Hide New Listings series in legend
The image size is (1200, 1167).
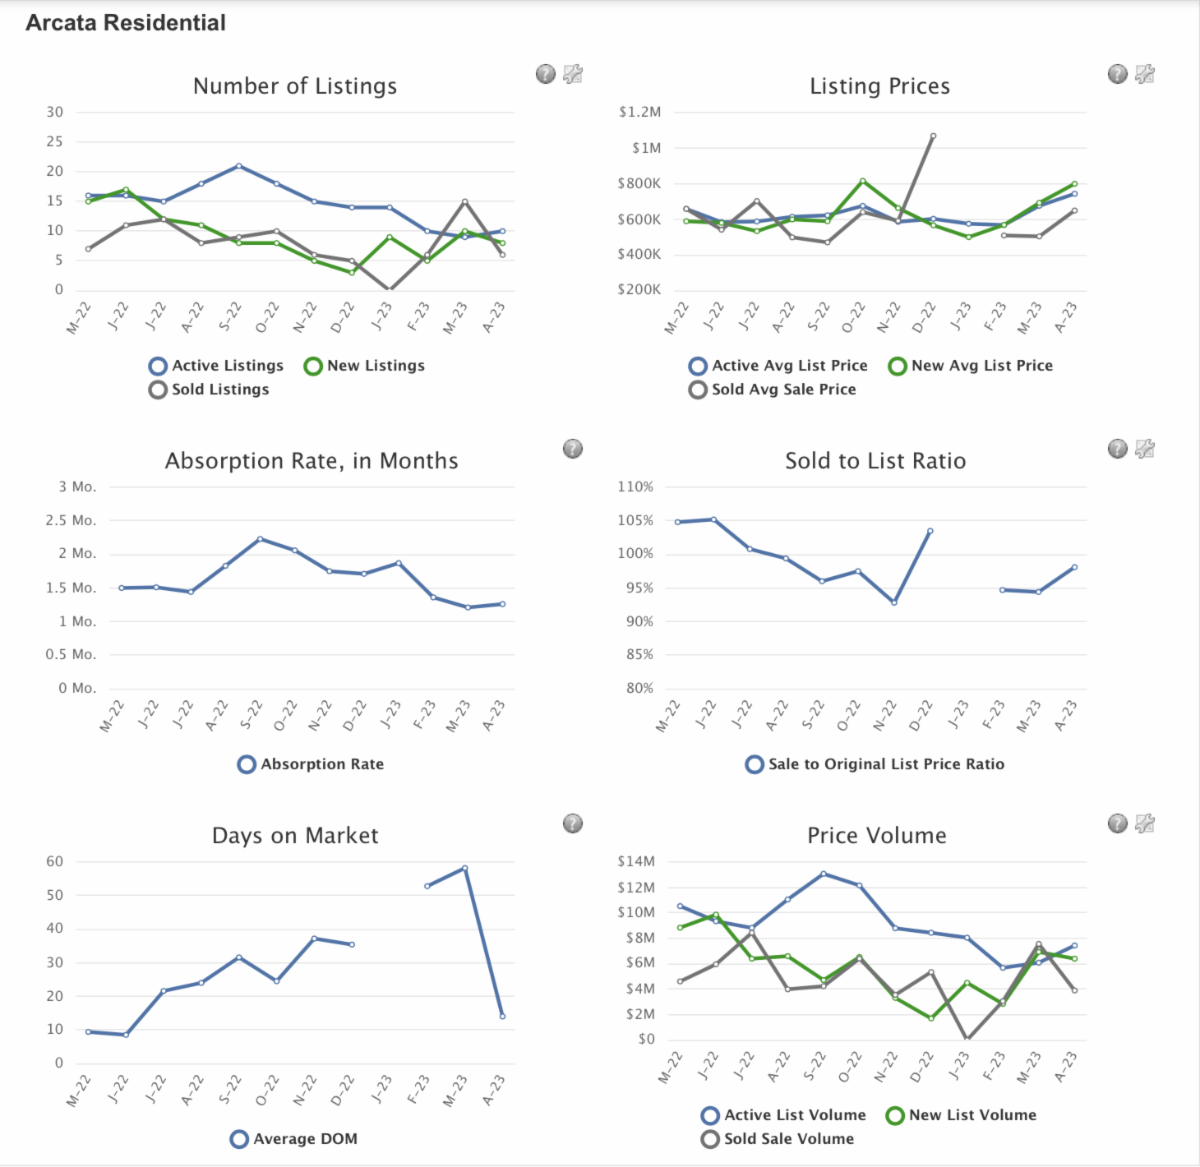pyautogui.click(x=364, y=366)
